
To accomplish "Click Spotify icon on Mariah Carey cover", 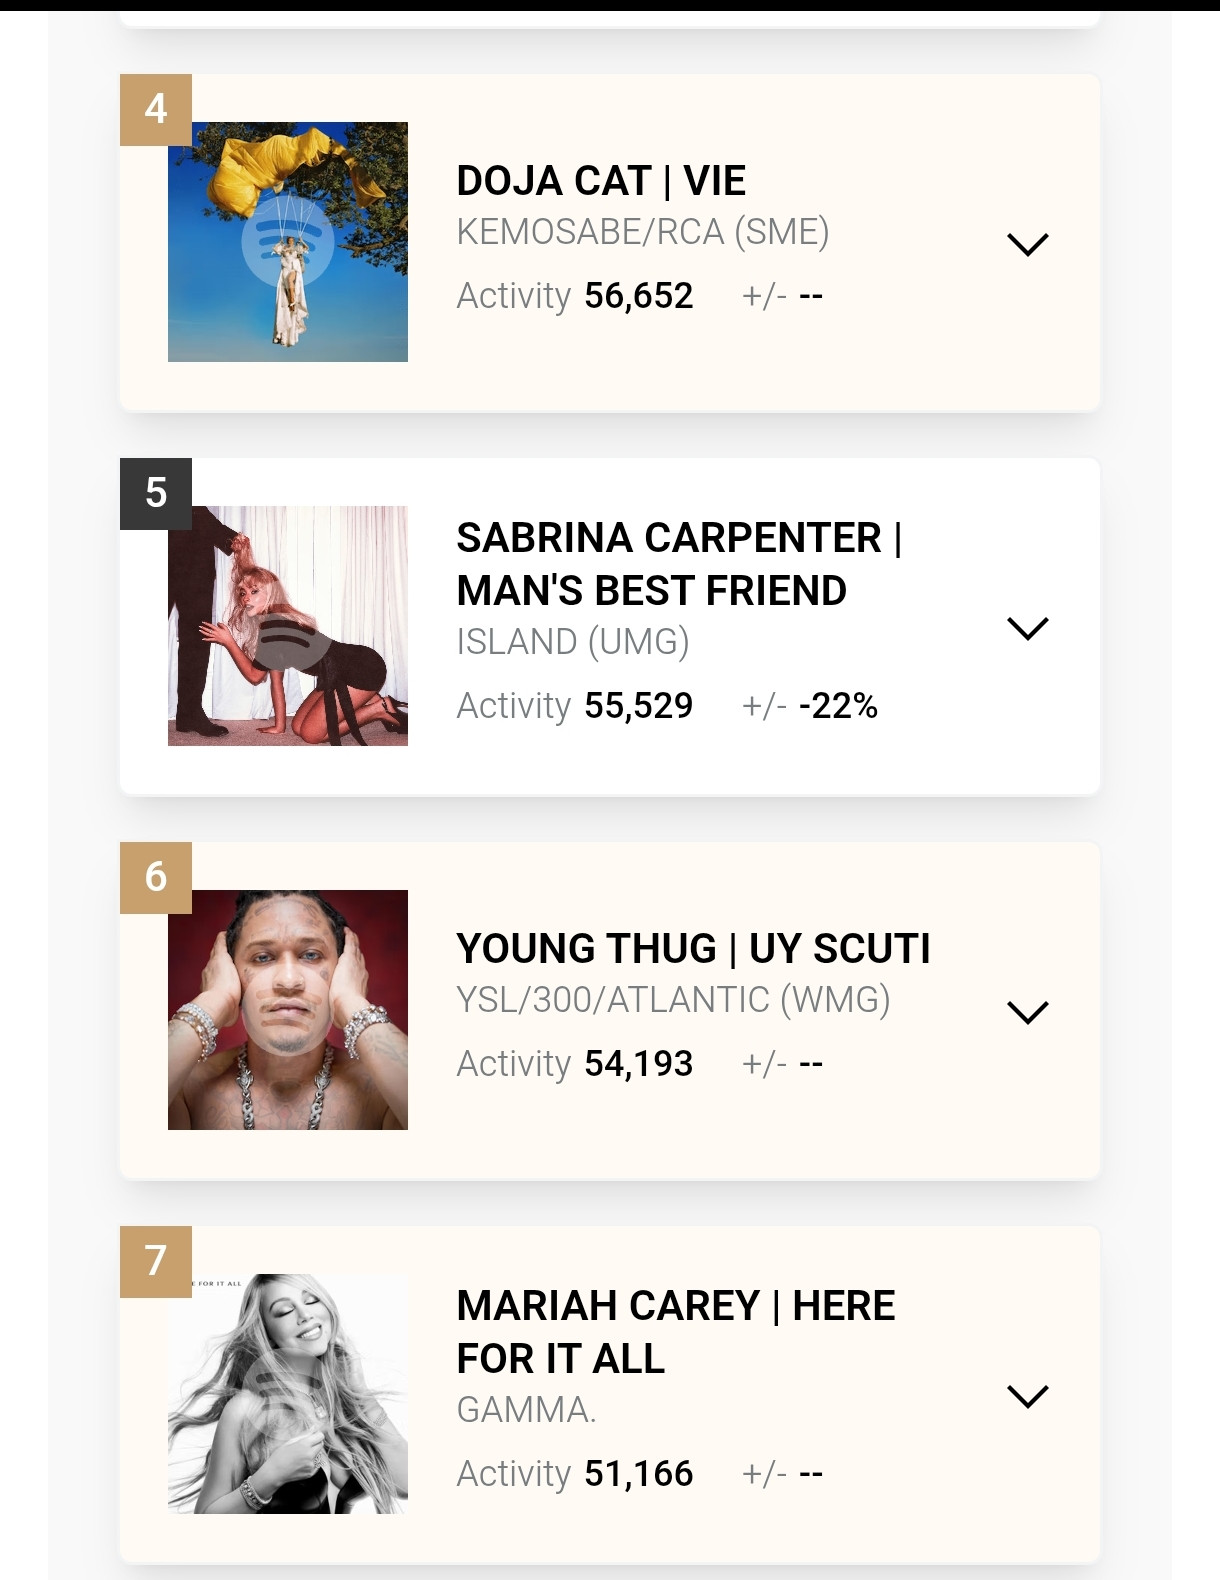I will tap(288, 1394).
